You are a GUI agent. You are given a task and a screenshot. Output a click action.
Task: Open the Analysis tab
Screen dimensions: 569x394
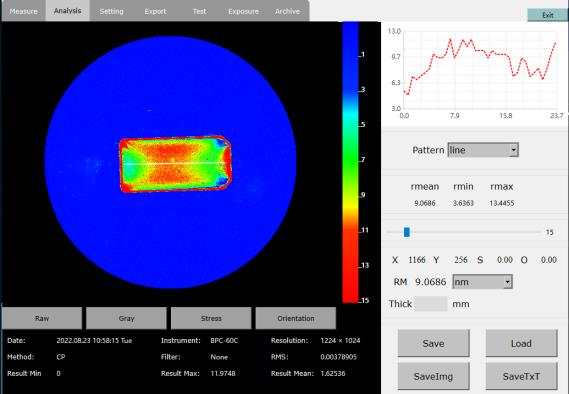coord(67,11)
